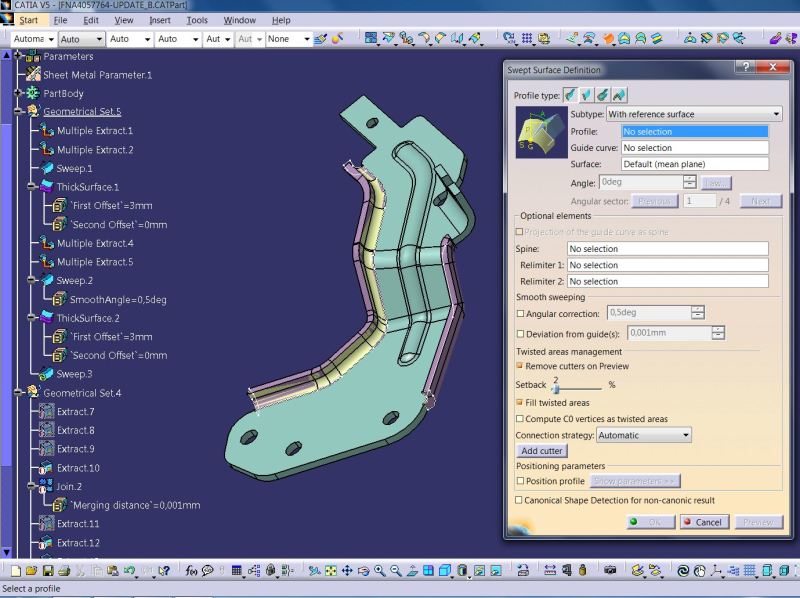Select the Extract.10 feature icon
800x598 pixels.
click(x=46, y=467)
